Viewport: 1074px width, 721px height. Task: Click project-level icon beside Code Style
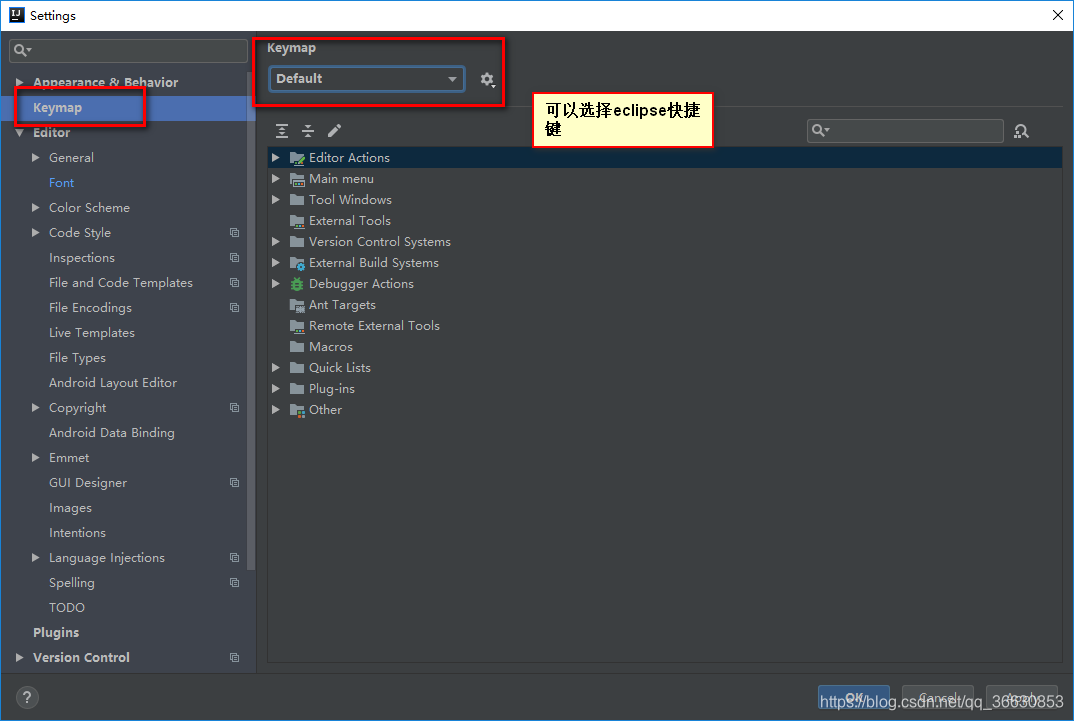pos(234,233)
